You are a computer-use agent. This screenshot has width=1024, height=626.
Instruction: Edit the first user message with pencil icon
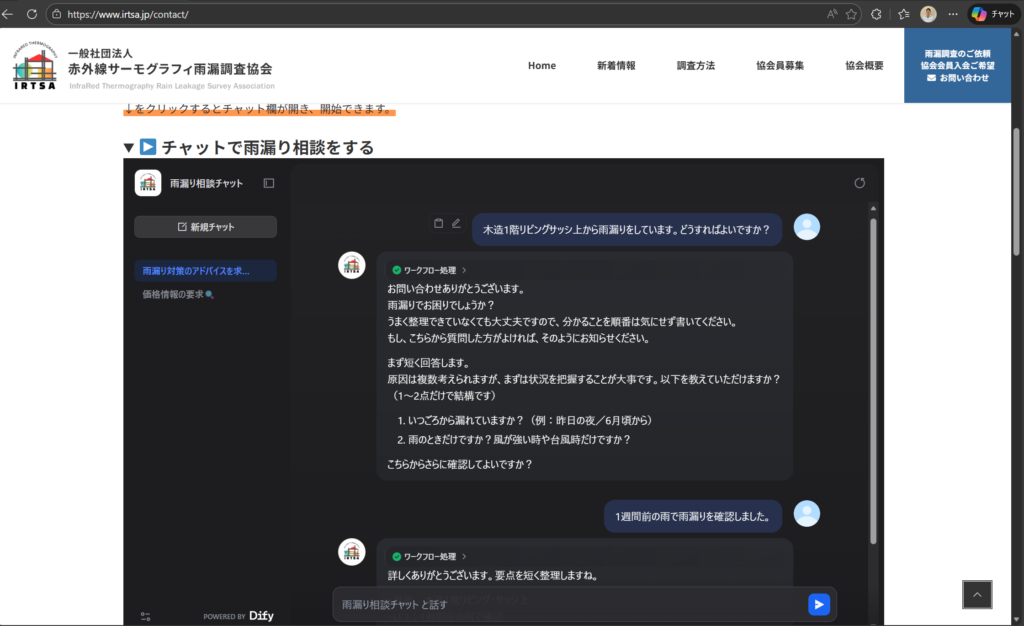click(x=456, y=223)
